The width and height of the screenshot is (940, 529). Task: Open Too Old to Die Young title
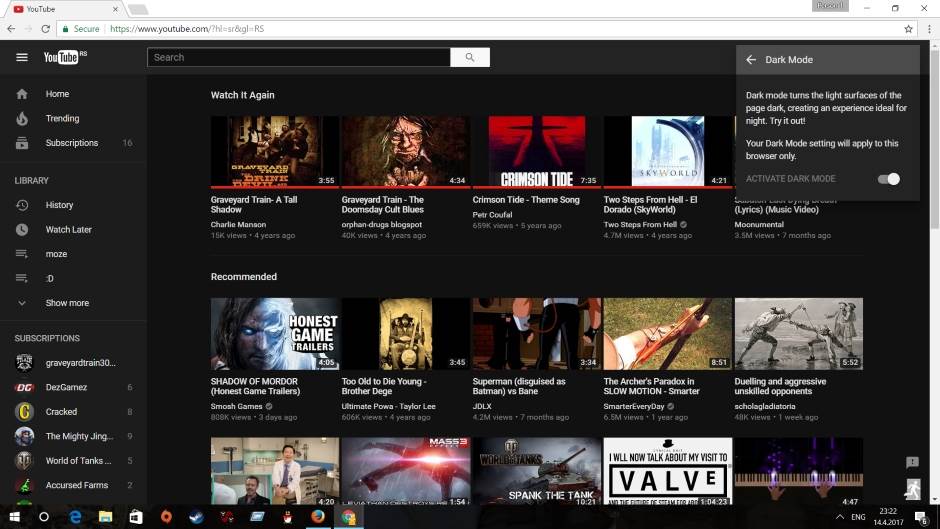tap(384, 386)
